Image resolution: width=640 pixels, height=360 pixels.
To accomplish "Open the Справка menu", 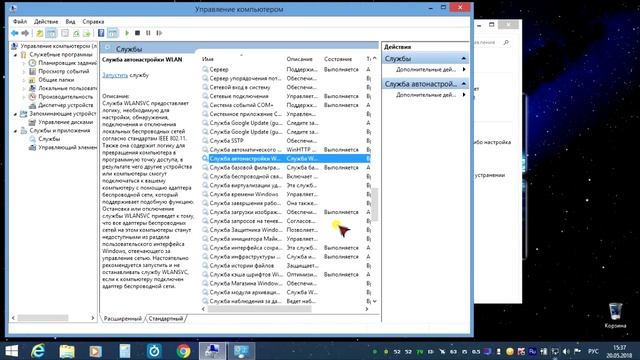I will click(x=93, y=22).
